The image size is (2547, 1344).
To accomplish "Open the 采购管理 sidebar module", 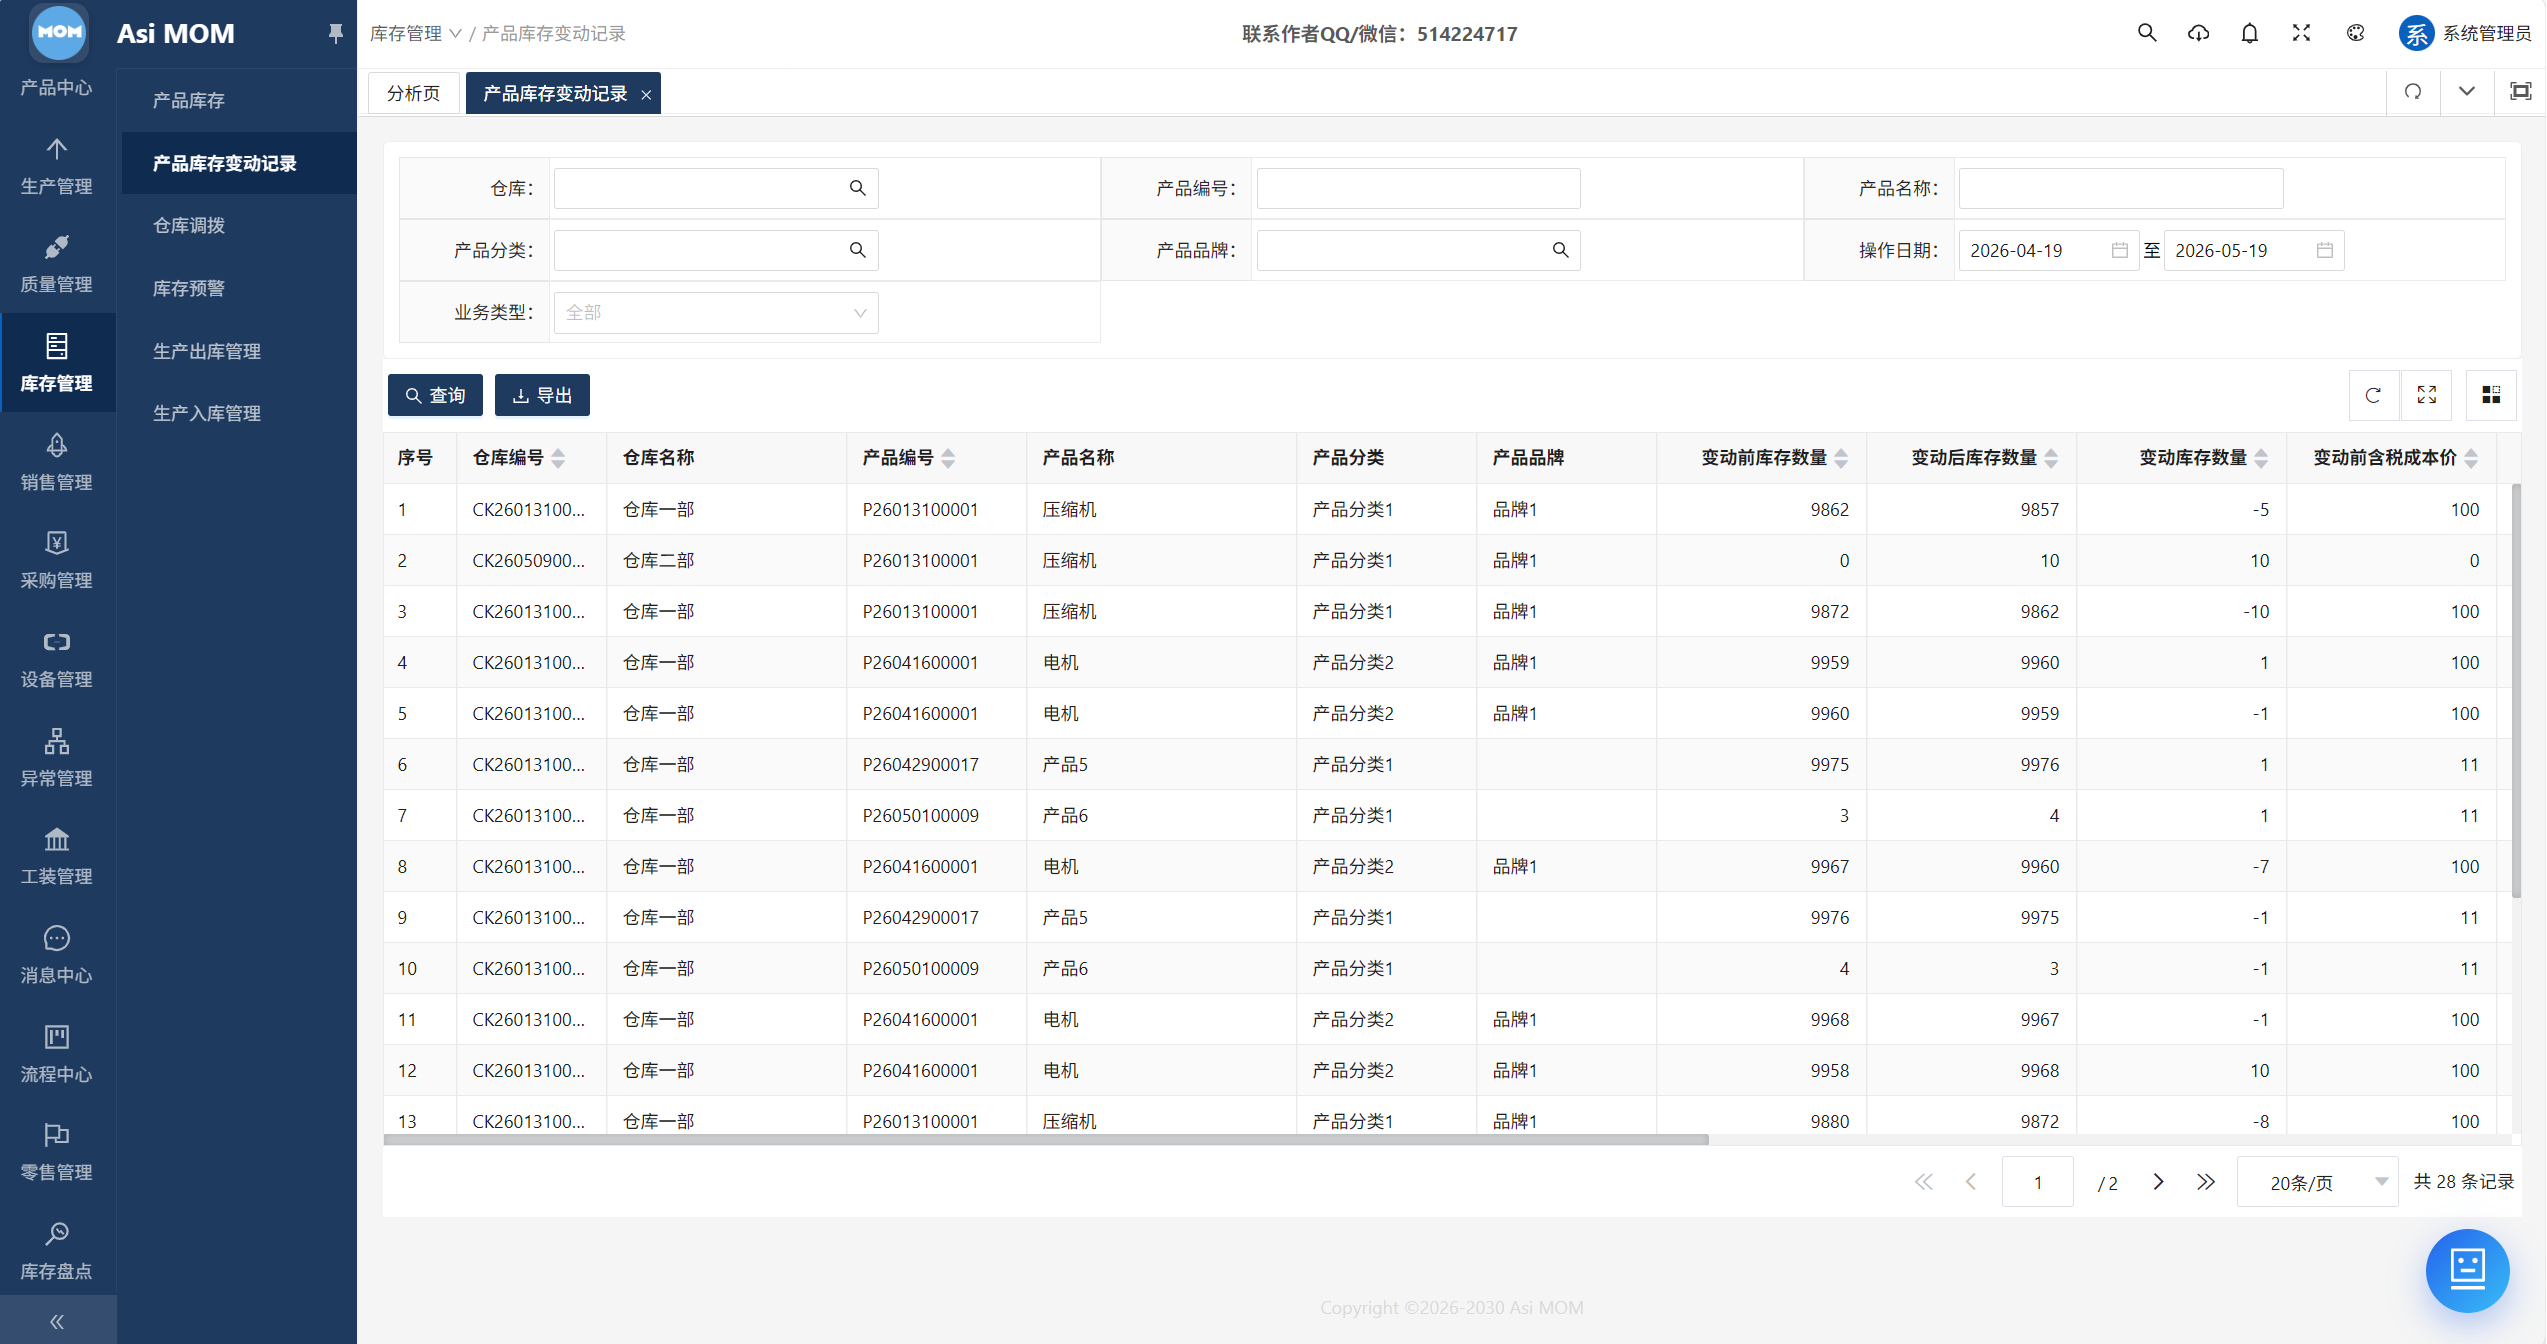I will pyautogui.click(x=57, y=560).
